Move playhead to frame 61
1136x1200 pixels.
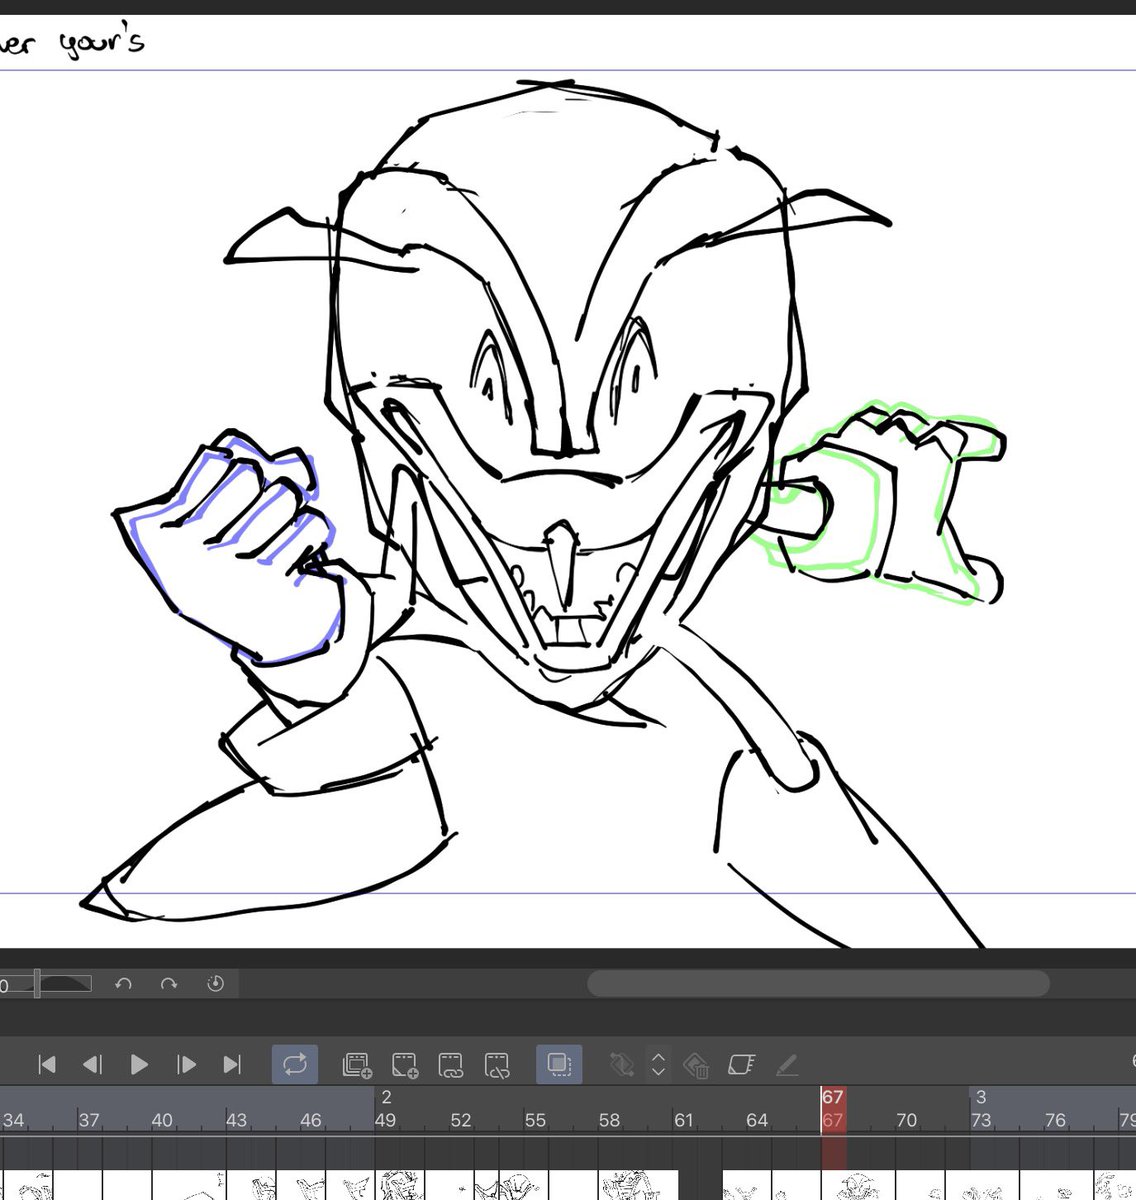(683, 1120)
